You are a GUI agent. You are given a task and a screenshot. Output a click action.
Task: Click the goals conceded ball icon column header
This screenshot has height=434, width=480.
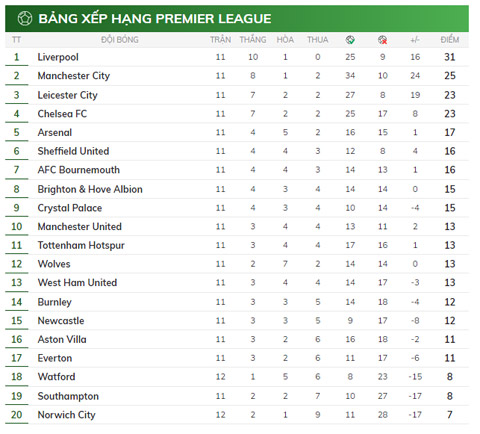(x=383, y=40)
